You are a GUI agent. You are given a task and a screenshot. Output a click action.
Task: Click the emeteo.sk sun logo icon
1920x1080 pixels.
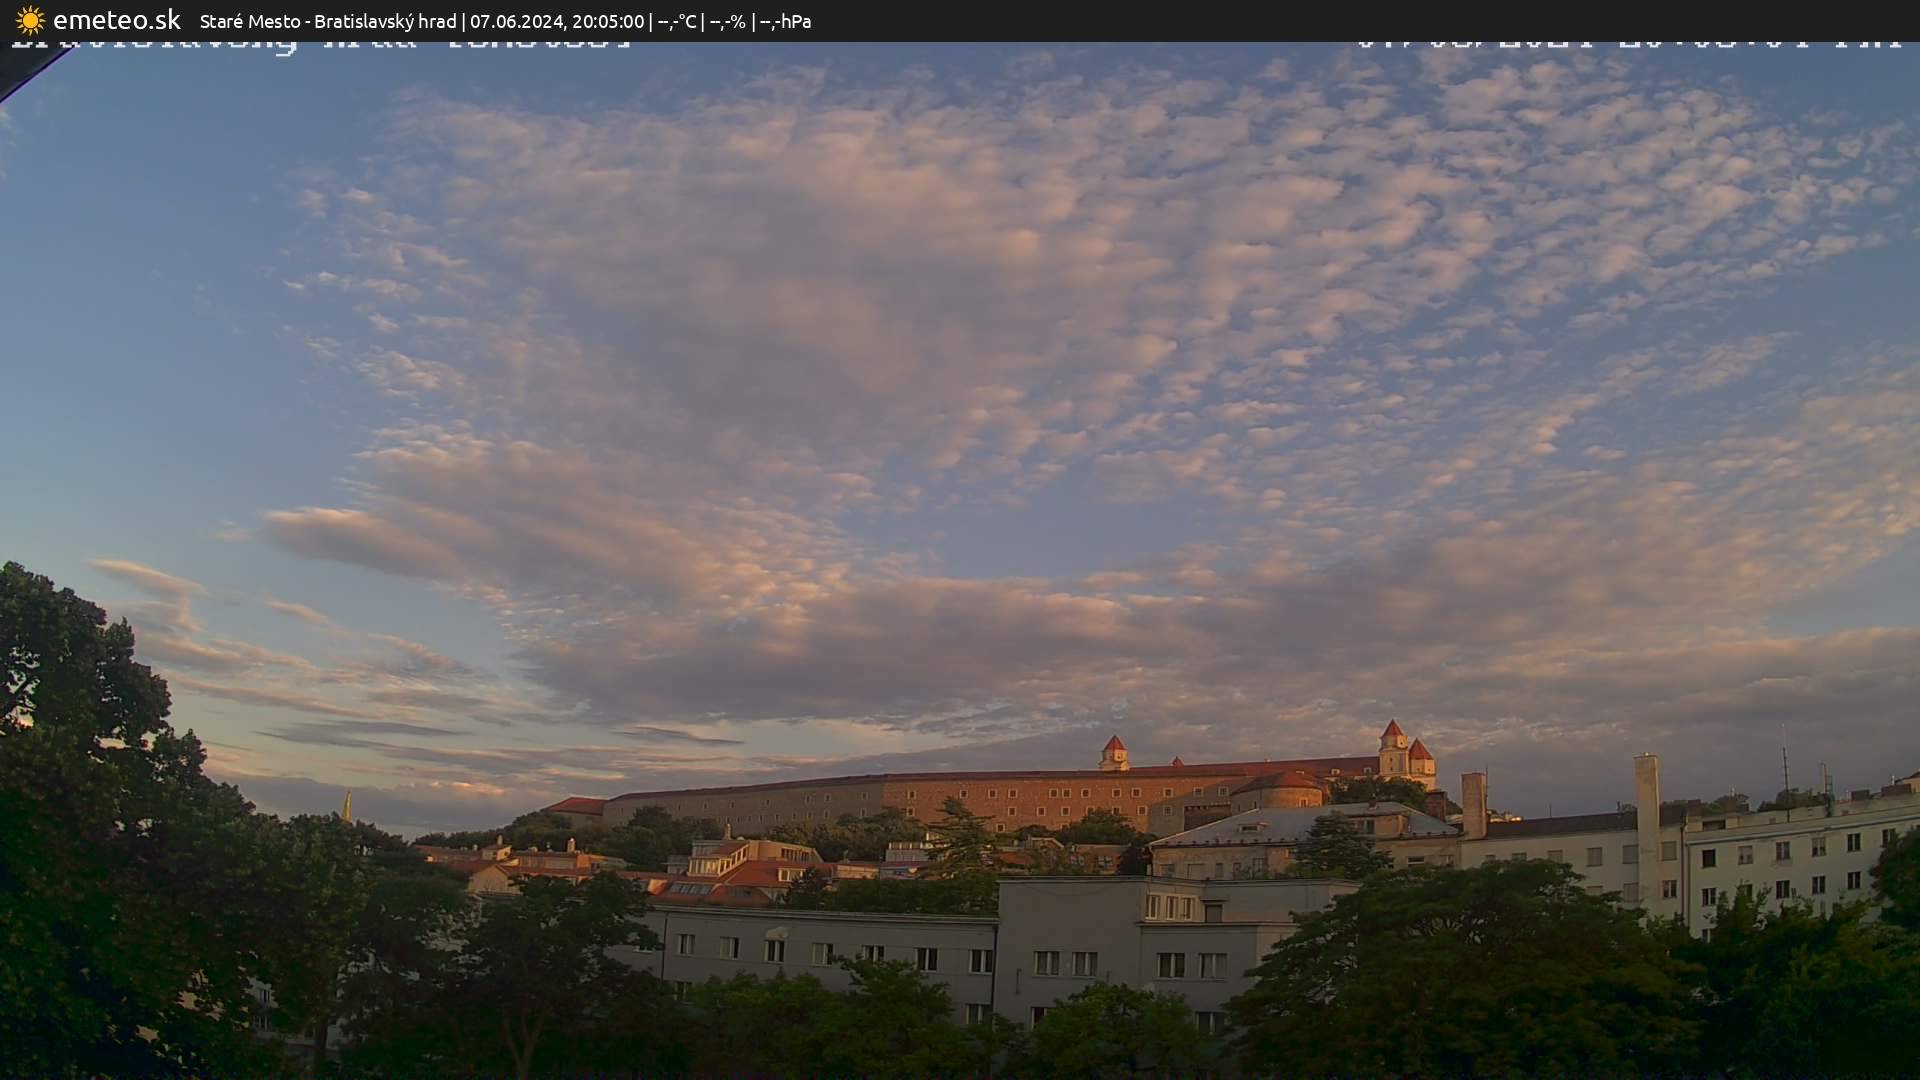pyautogui.click(x=30, y=20)
